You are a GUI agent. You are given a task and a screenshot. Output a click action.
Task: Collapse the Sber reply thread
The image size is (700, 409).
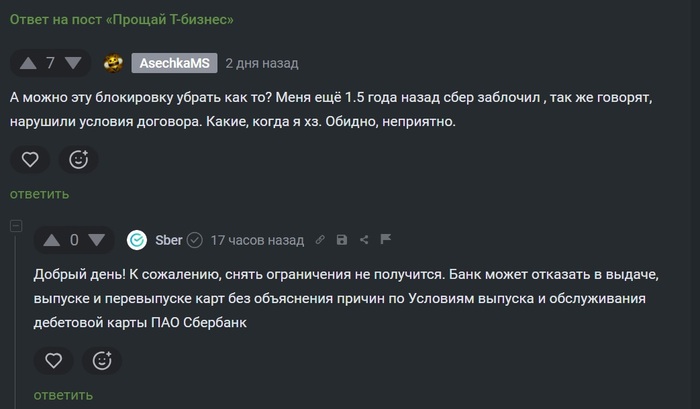point(15,228)
